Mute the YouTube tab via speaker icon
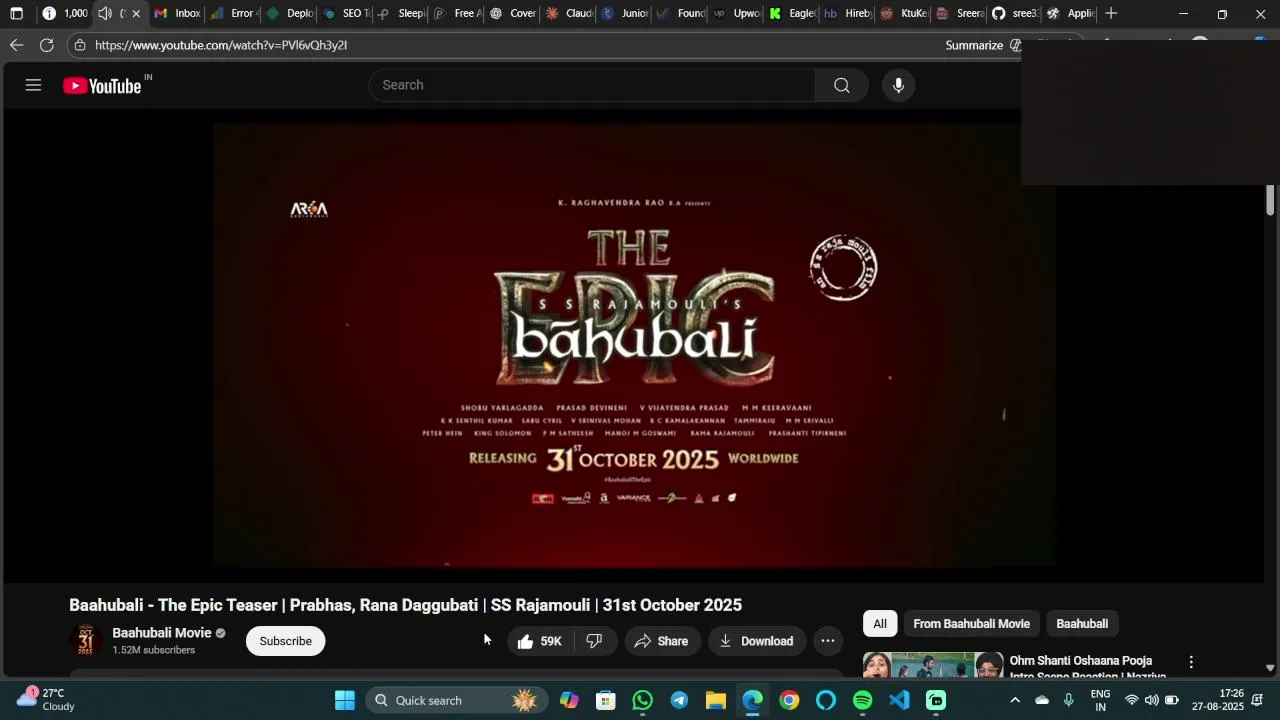The width and height of the screenshot is (1280, 720). 105,14
